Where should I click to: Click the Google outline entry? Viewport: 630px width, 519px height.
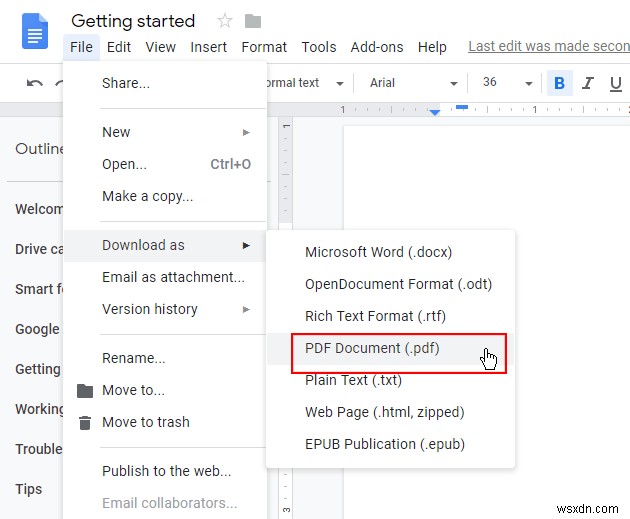(37, 329)
